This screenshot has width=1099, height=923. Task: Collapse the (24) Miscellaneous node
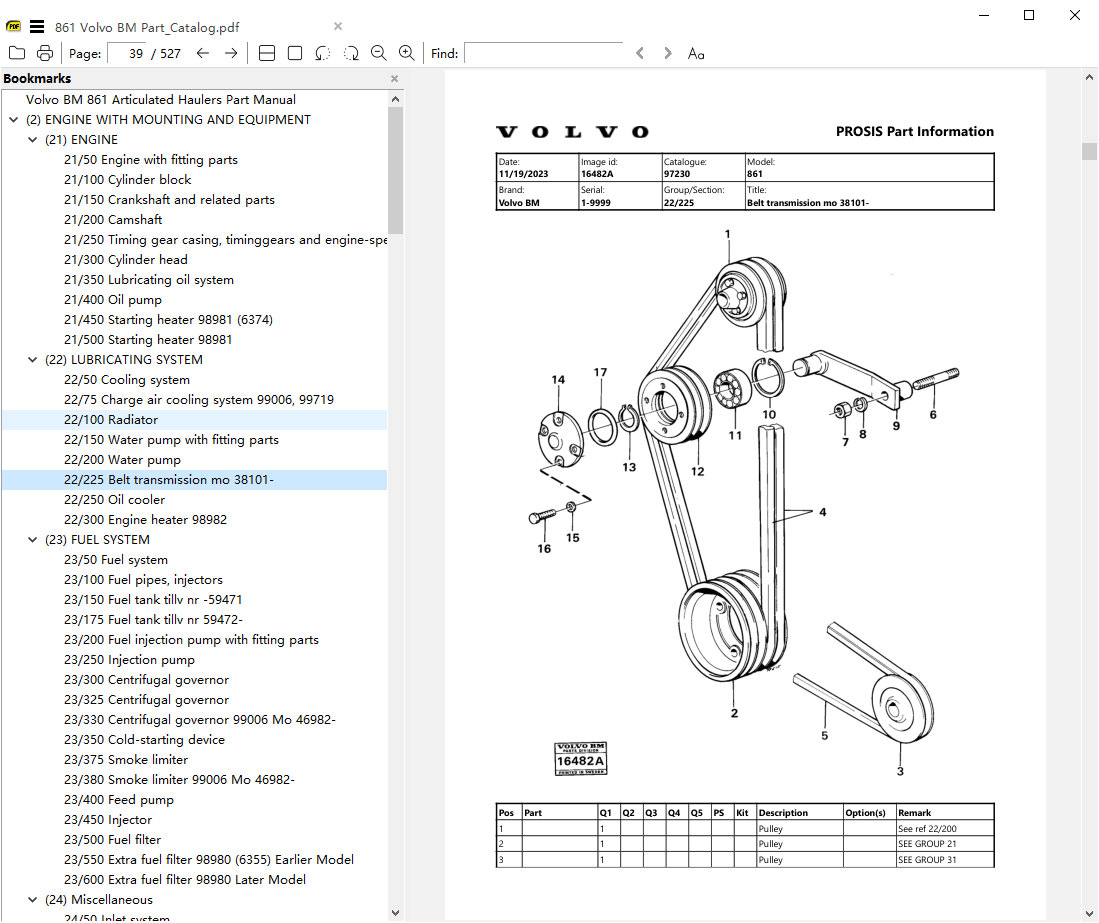click(x=32, y=899)
